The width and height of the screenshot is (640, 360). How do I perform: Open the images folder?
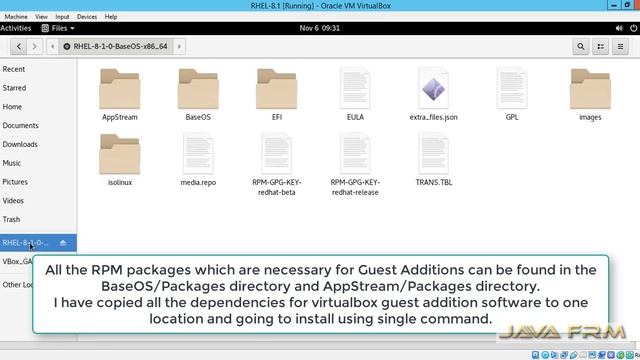[x=590, y=94]
